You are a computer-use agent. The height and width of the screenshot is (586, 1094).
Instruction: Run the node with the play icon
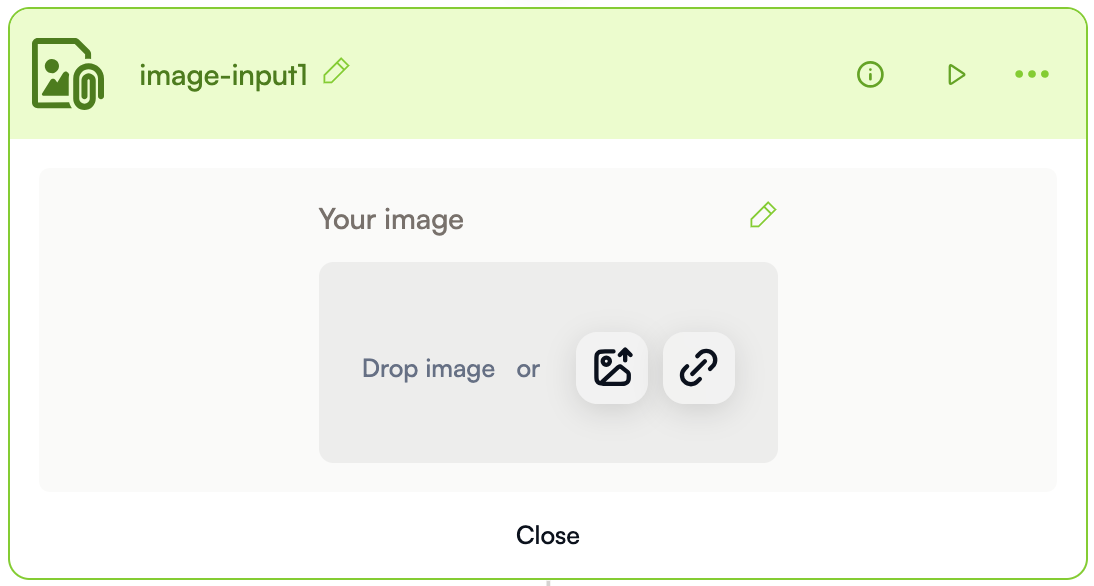coord(956,74)
